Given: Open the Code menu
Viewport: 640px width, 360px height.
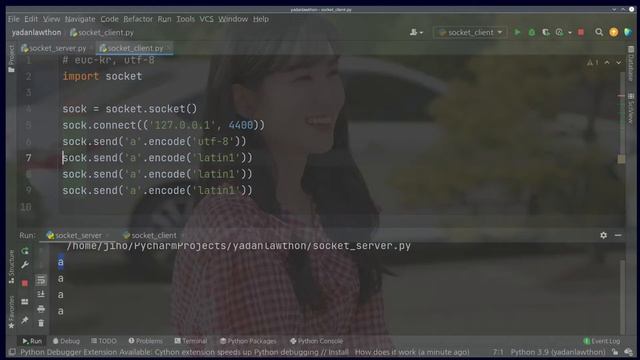Looking at the screenshot, I should pos(109,19).
